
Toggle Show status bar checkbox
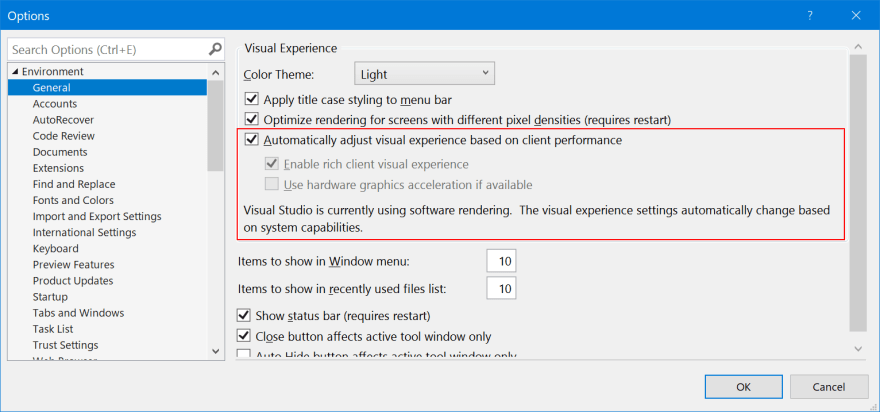244,315
